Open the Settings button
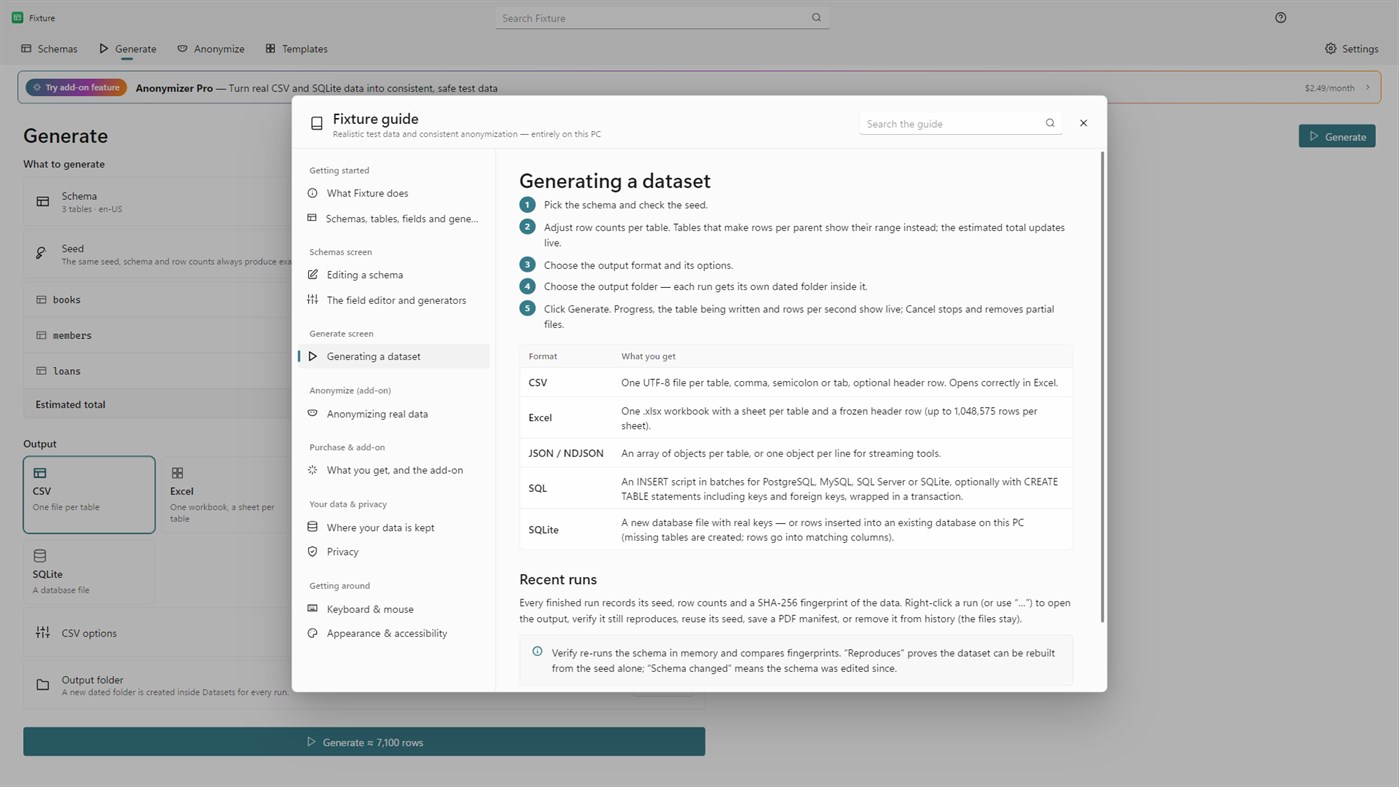Screen dimensions: 1399x787 tap(1351, 49)
